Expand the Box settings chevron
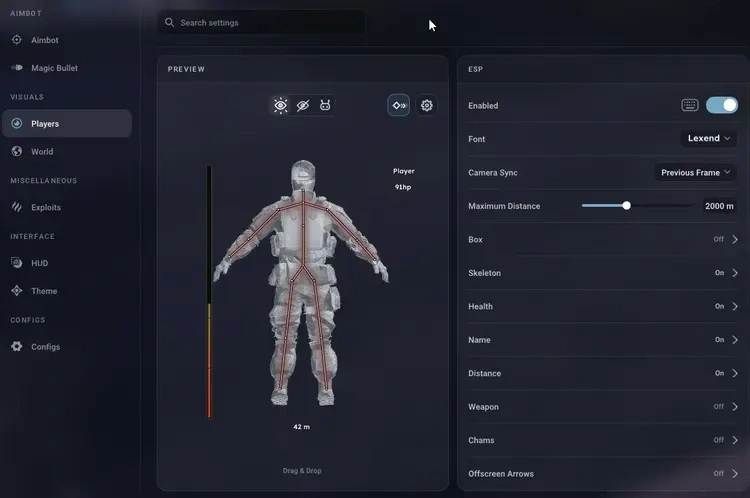The width and height of the screenshot is (750, 498). [x=735, y=239]
